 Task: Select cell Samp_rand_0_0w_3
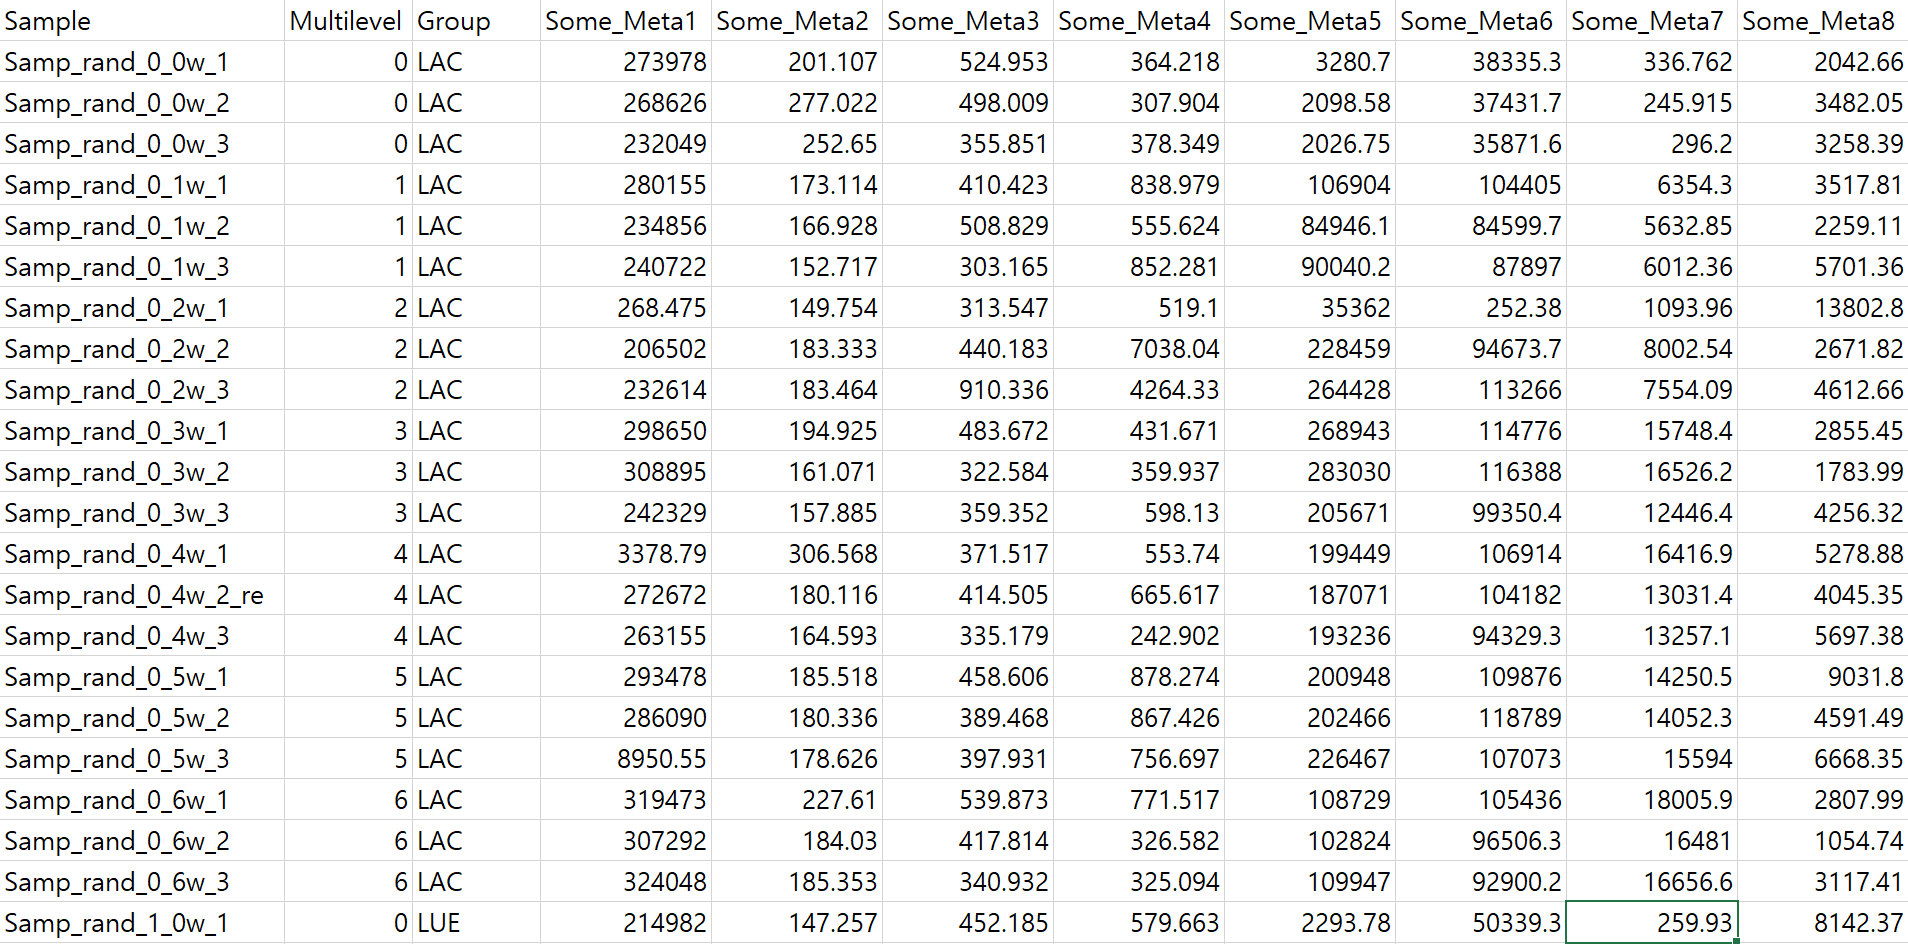click(142, 144)
